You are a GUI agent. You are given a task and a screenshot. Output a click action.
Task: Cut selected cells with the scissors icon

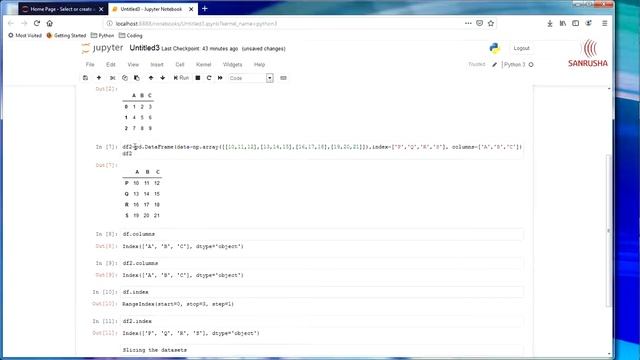click(x=112, y=78)
